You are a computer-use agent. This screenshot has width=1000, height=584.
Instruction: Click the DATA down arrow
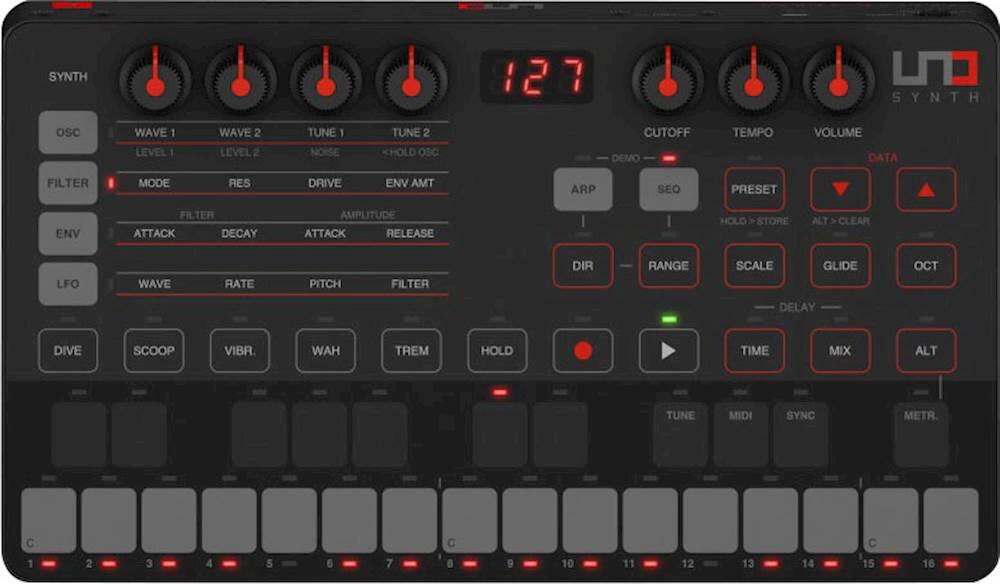click(x=839, y=189)
